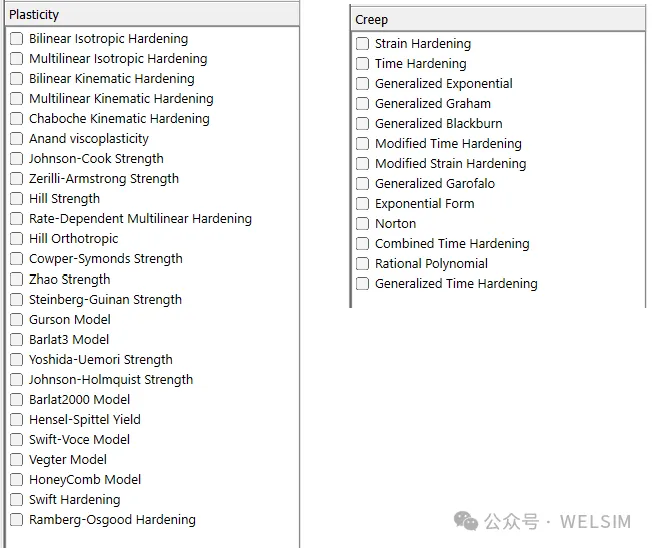Check the Hill Orthotropic option
This screenshot has height=548, width=653.
click(x=17, y=239)
